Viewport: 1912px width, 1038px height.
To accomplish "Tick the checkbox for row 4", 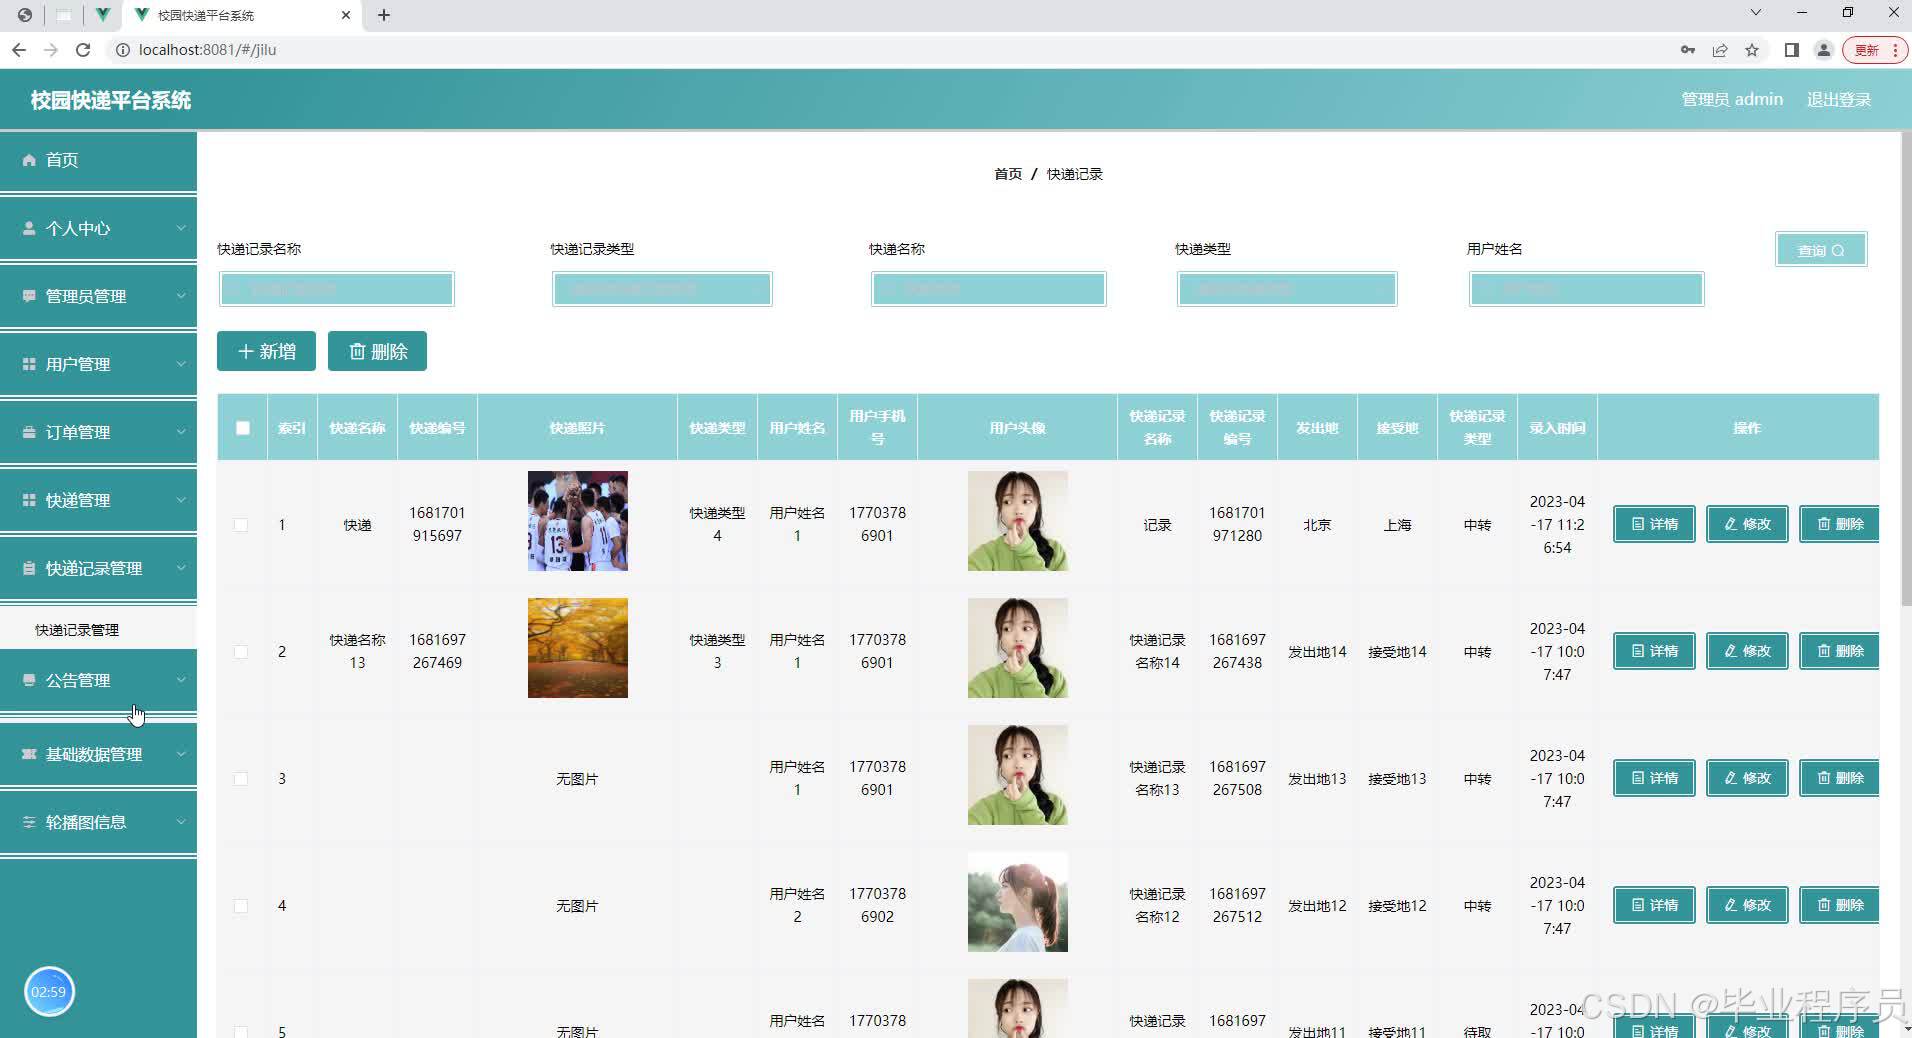I will [x=241, y=906].
